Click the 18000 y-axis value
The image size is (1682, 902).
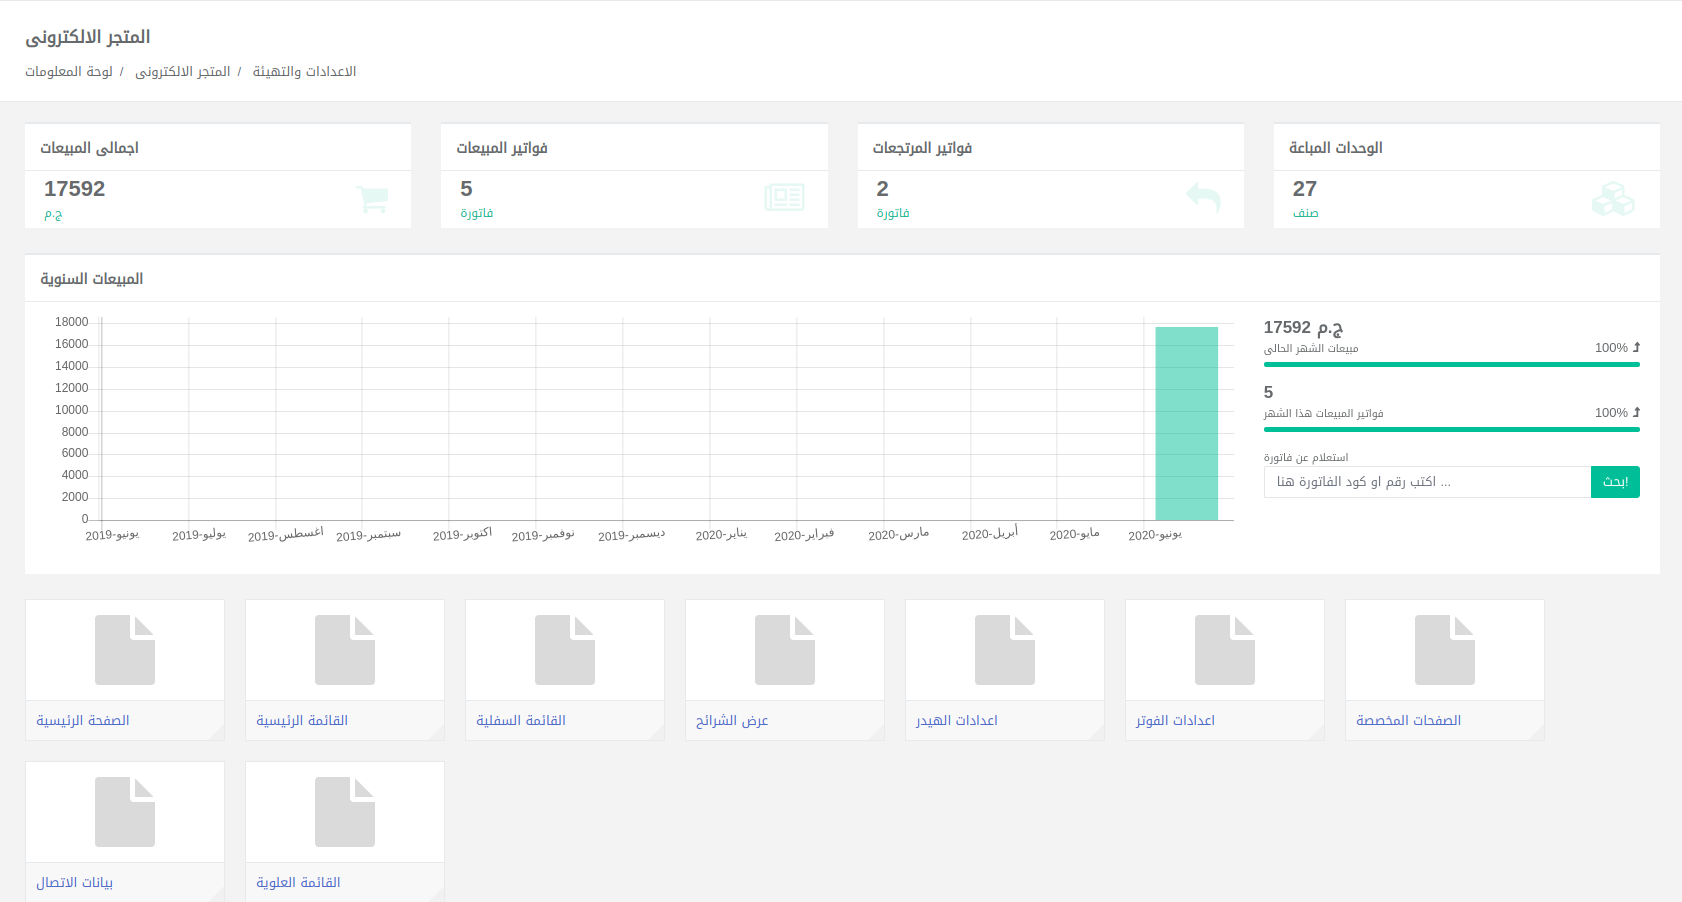click(x=72, y=322)
